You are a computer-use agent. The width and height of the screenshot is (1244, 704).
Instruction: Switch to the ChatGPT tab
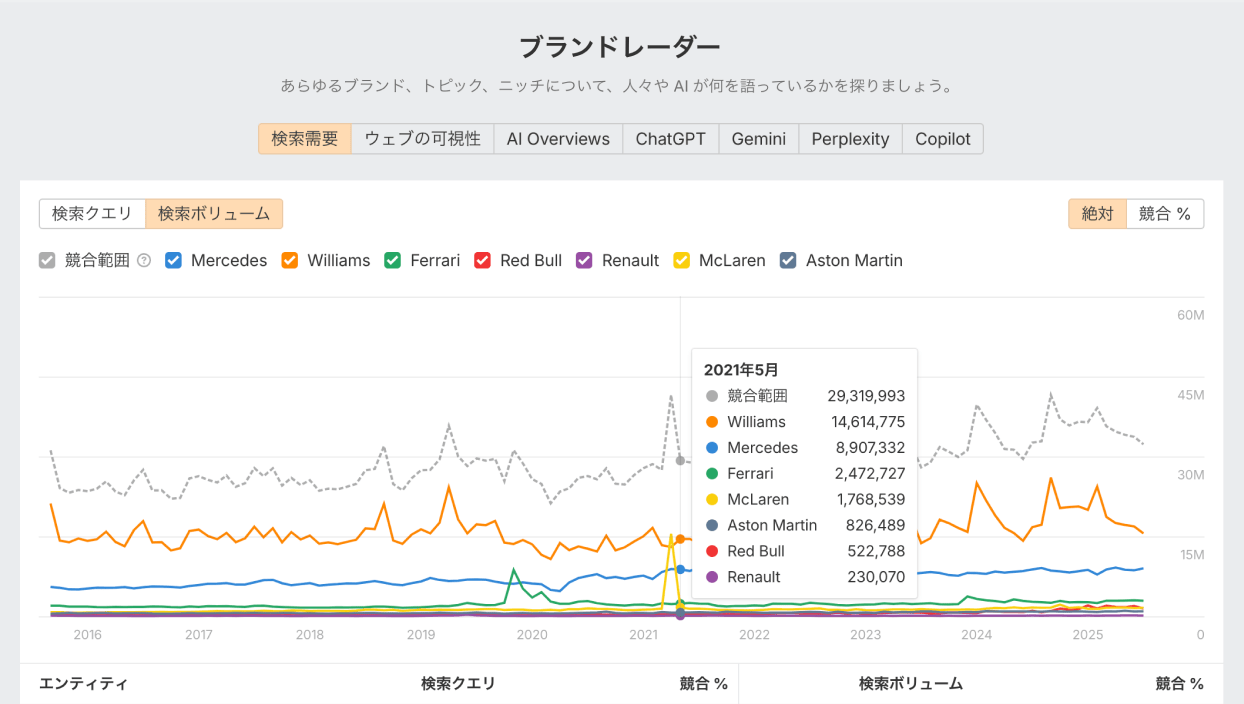670,138
